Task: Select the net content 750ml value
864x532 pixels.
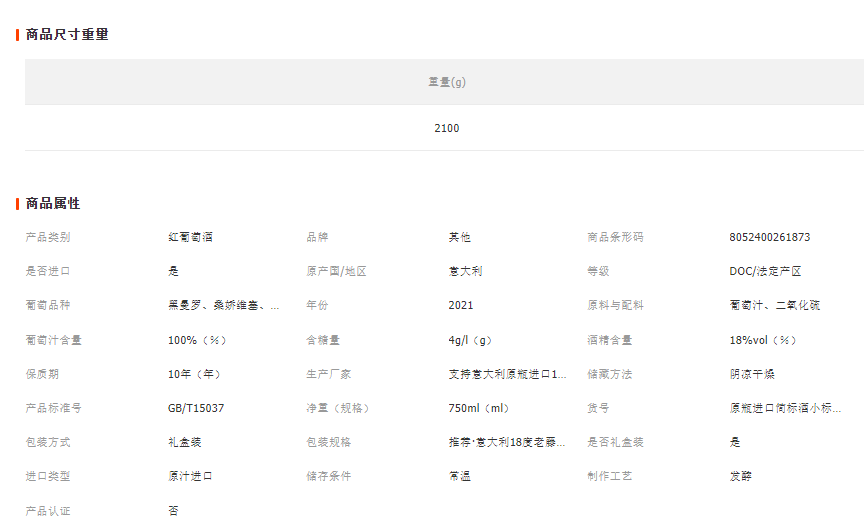Action: (x=479, y=408)
